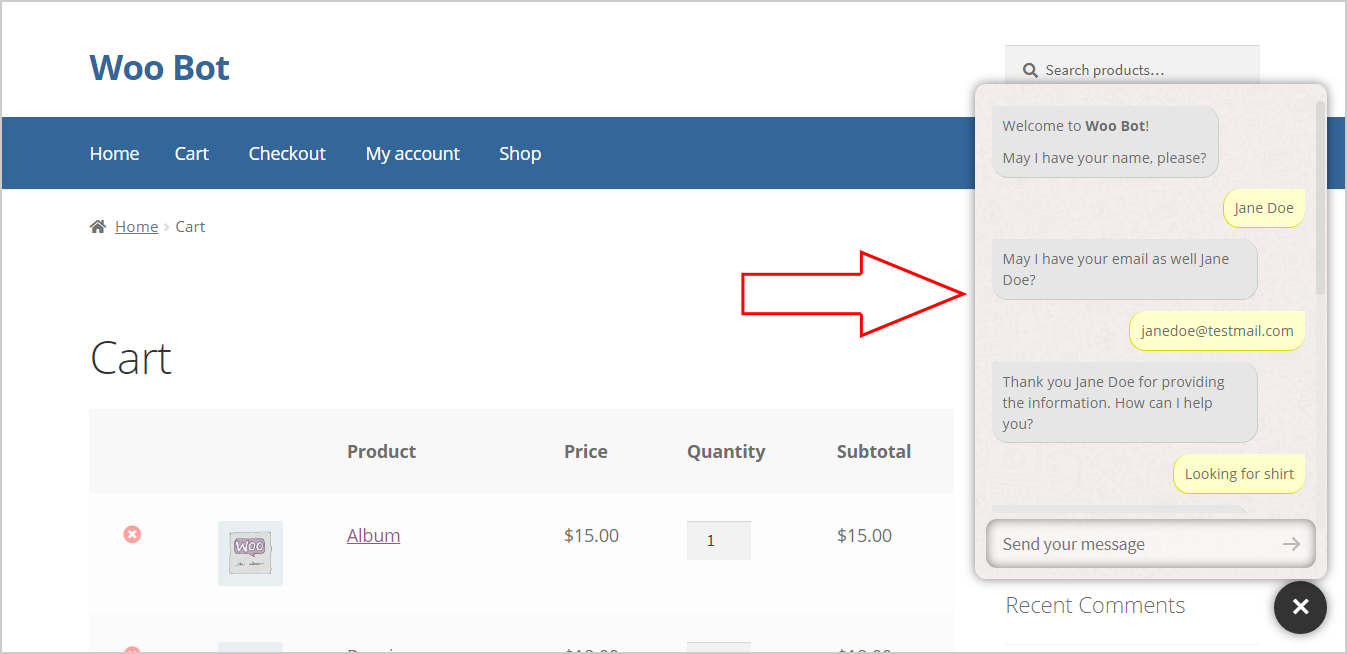Screen dimensions: 1347x654
Task: Click the search magnifier icon
Action: click(x=1030, y=70)
